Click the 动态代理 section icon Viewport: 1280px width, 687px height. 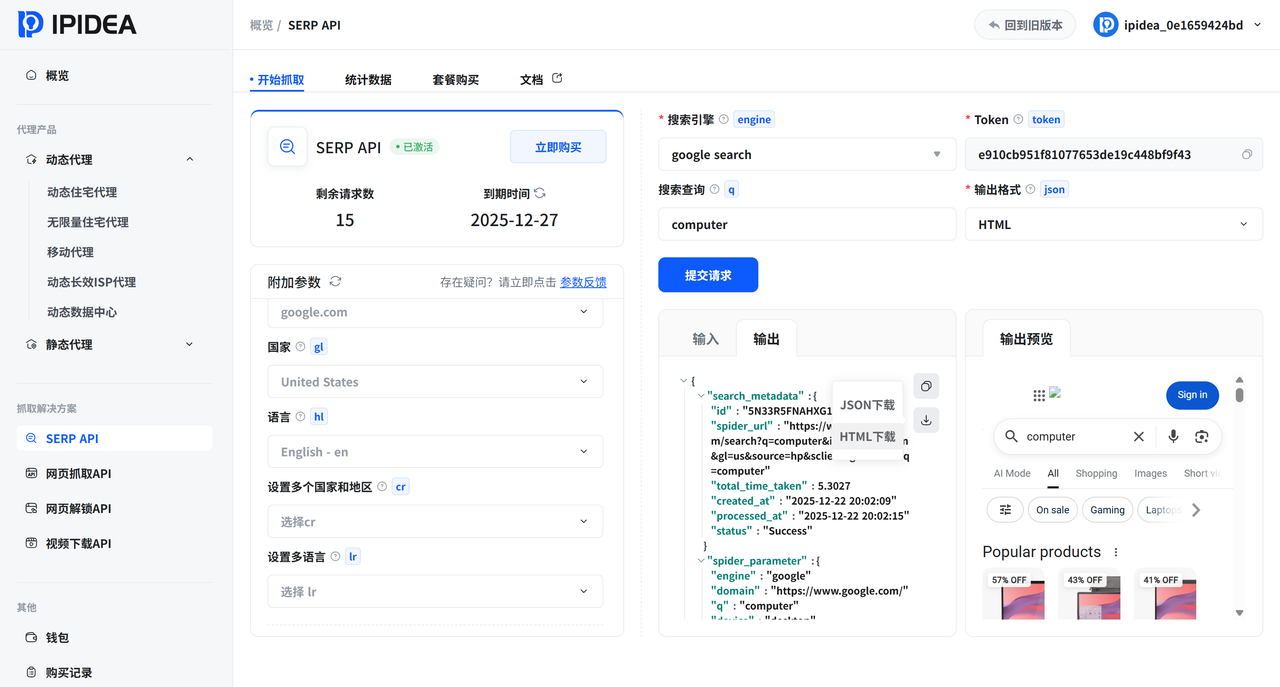tap(31, 159)
